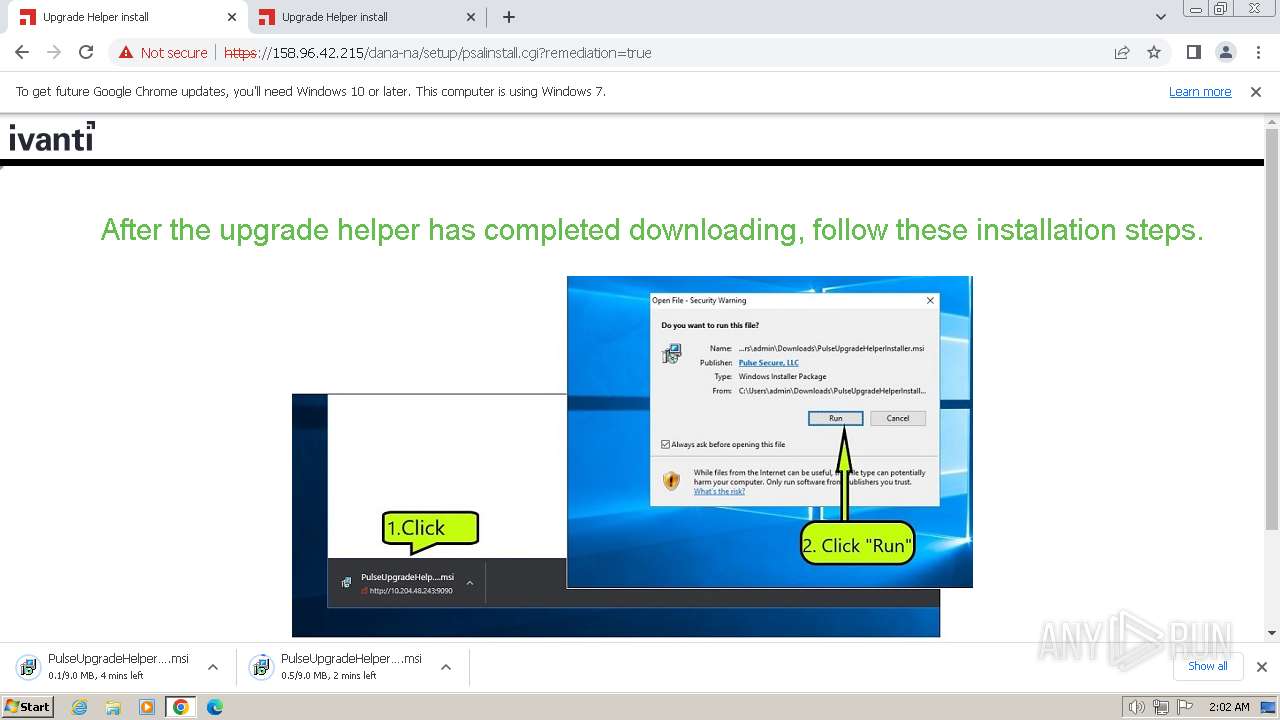Screen dimensions: 1280x720
Task: Go back with the browser back arrow
Action: pos(22,52)
